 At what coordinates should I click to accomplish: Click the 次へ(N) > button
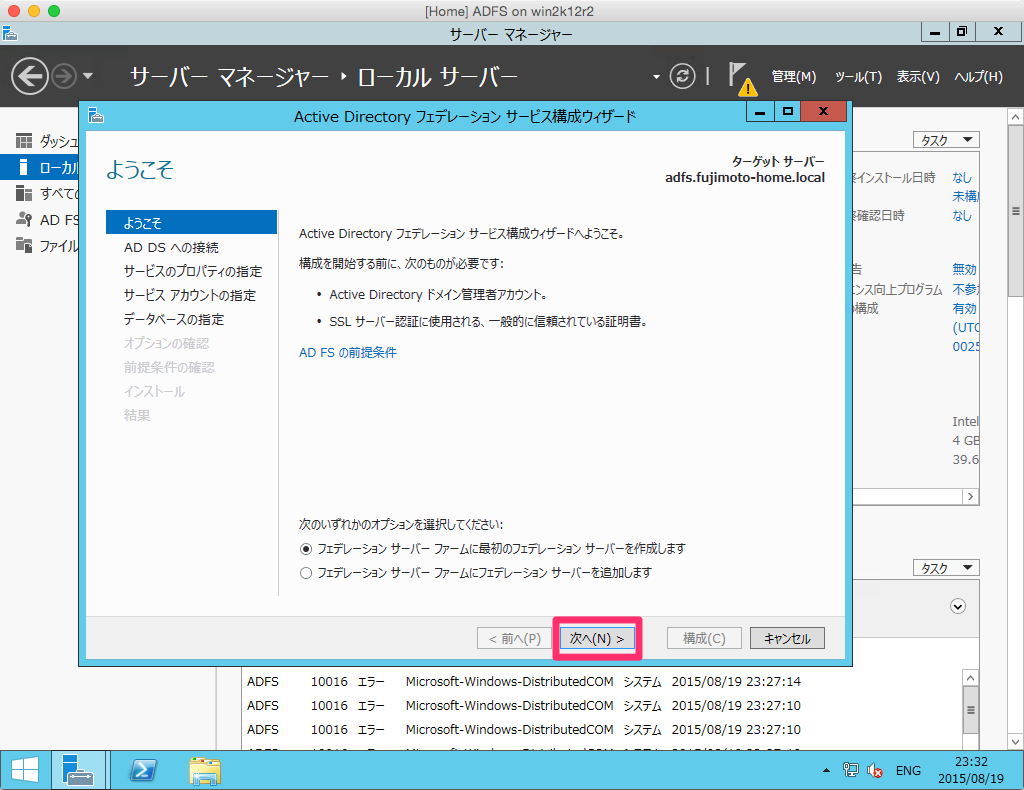597,638
